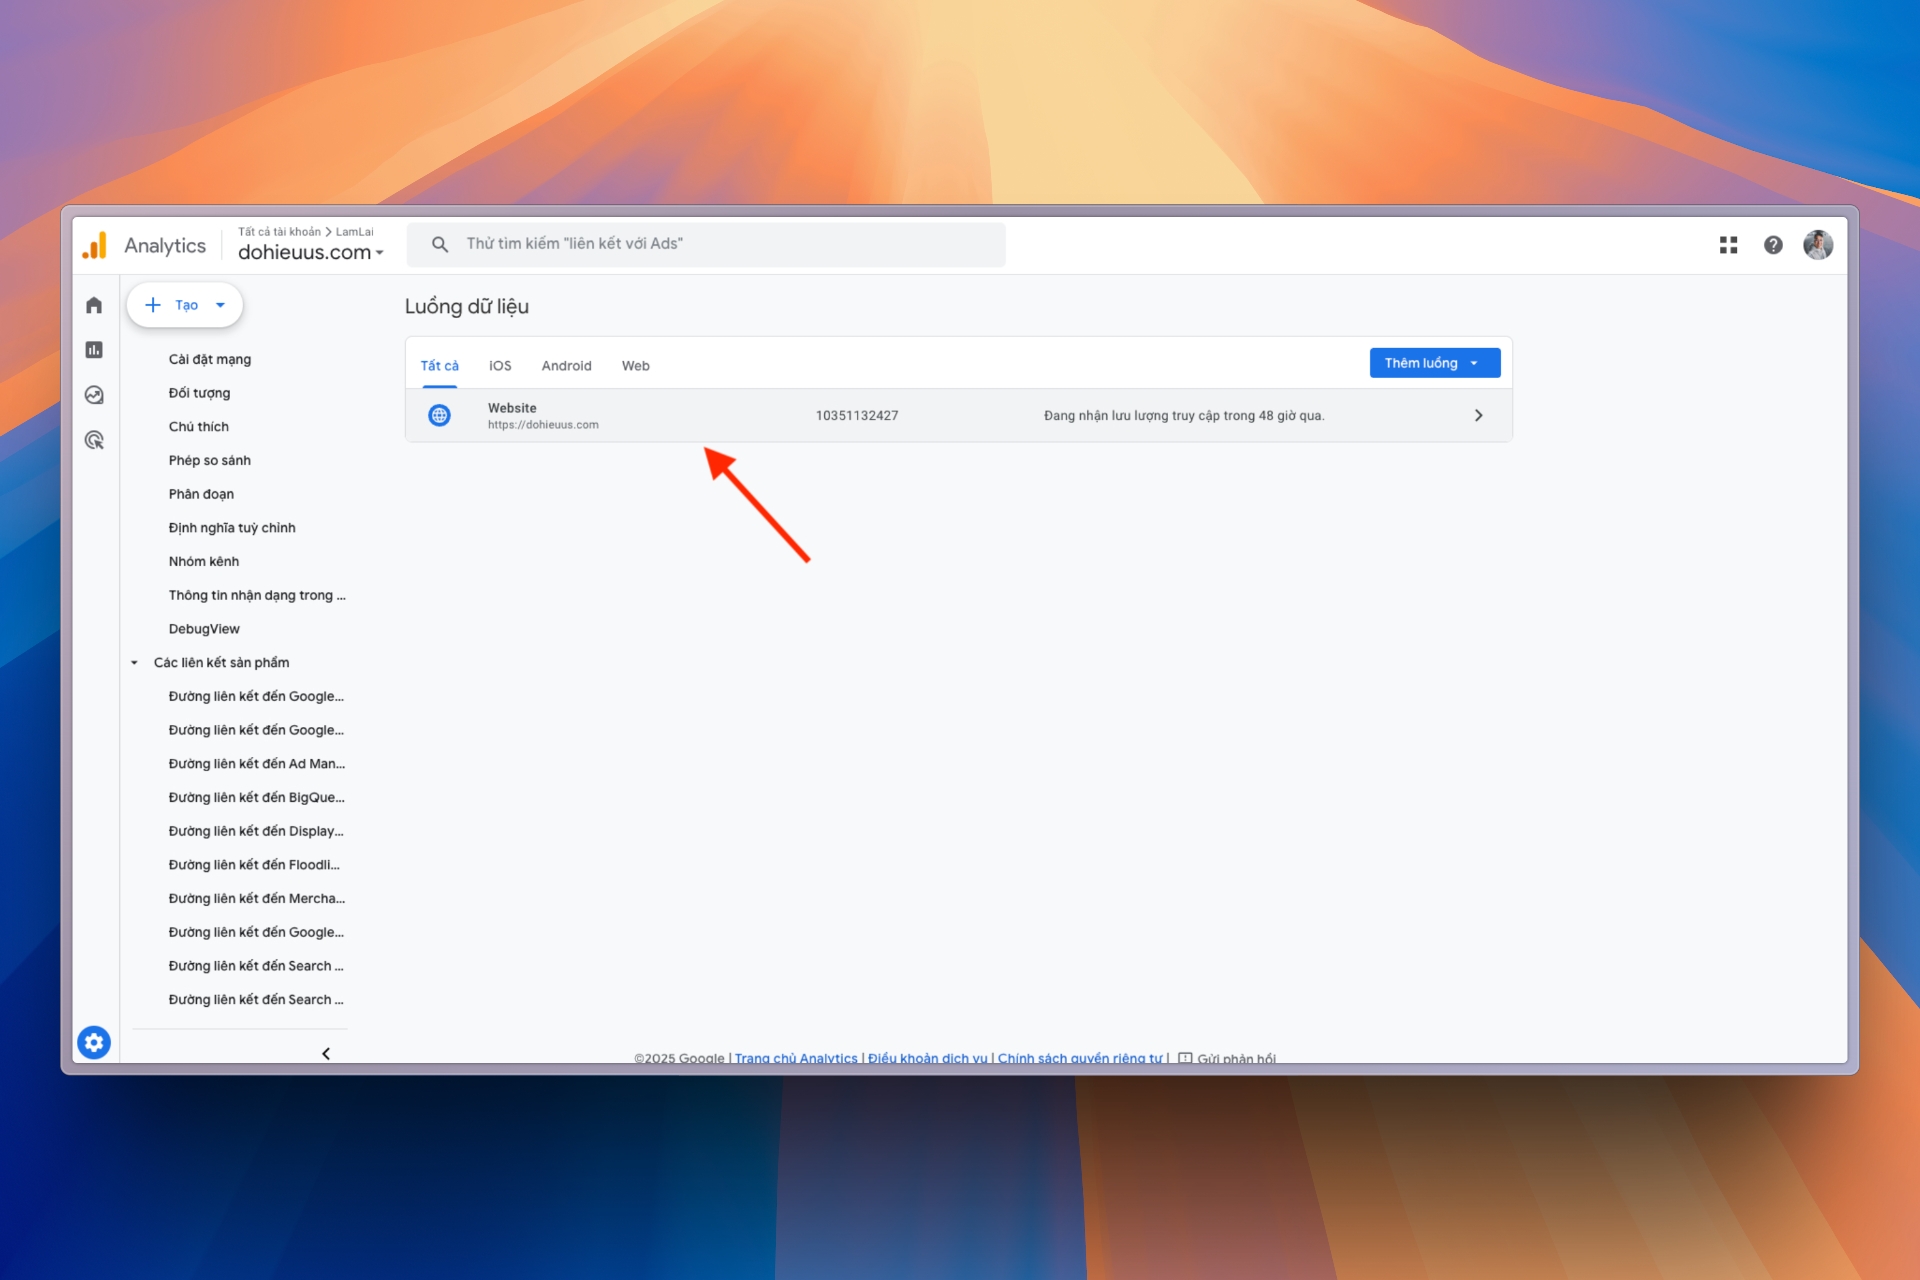Open the Tạo create dropdown
The image size is (1920, 1280).
[x=185, y=305]
